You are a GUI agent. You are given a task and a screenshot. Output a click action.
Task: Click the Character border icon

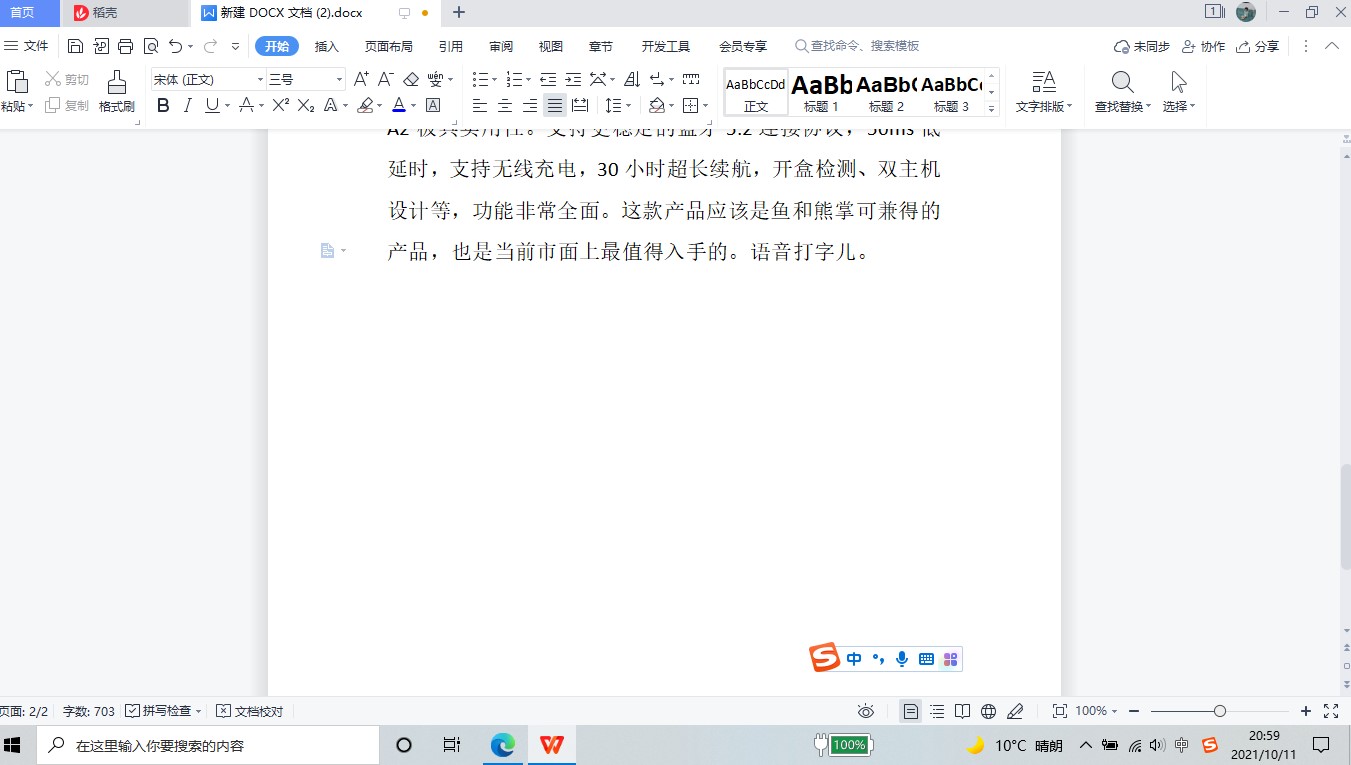433,105
